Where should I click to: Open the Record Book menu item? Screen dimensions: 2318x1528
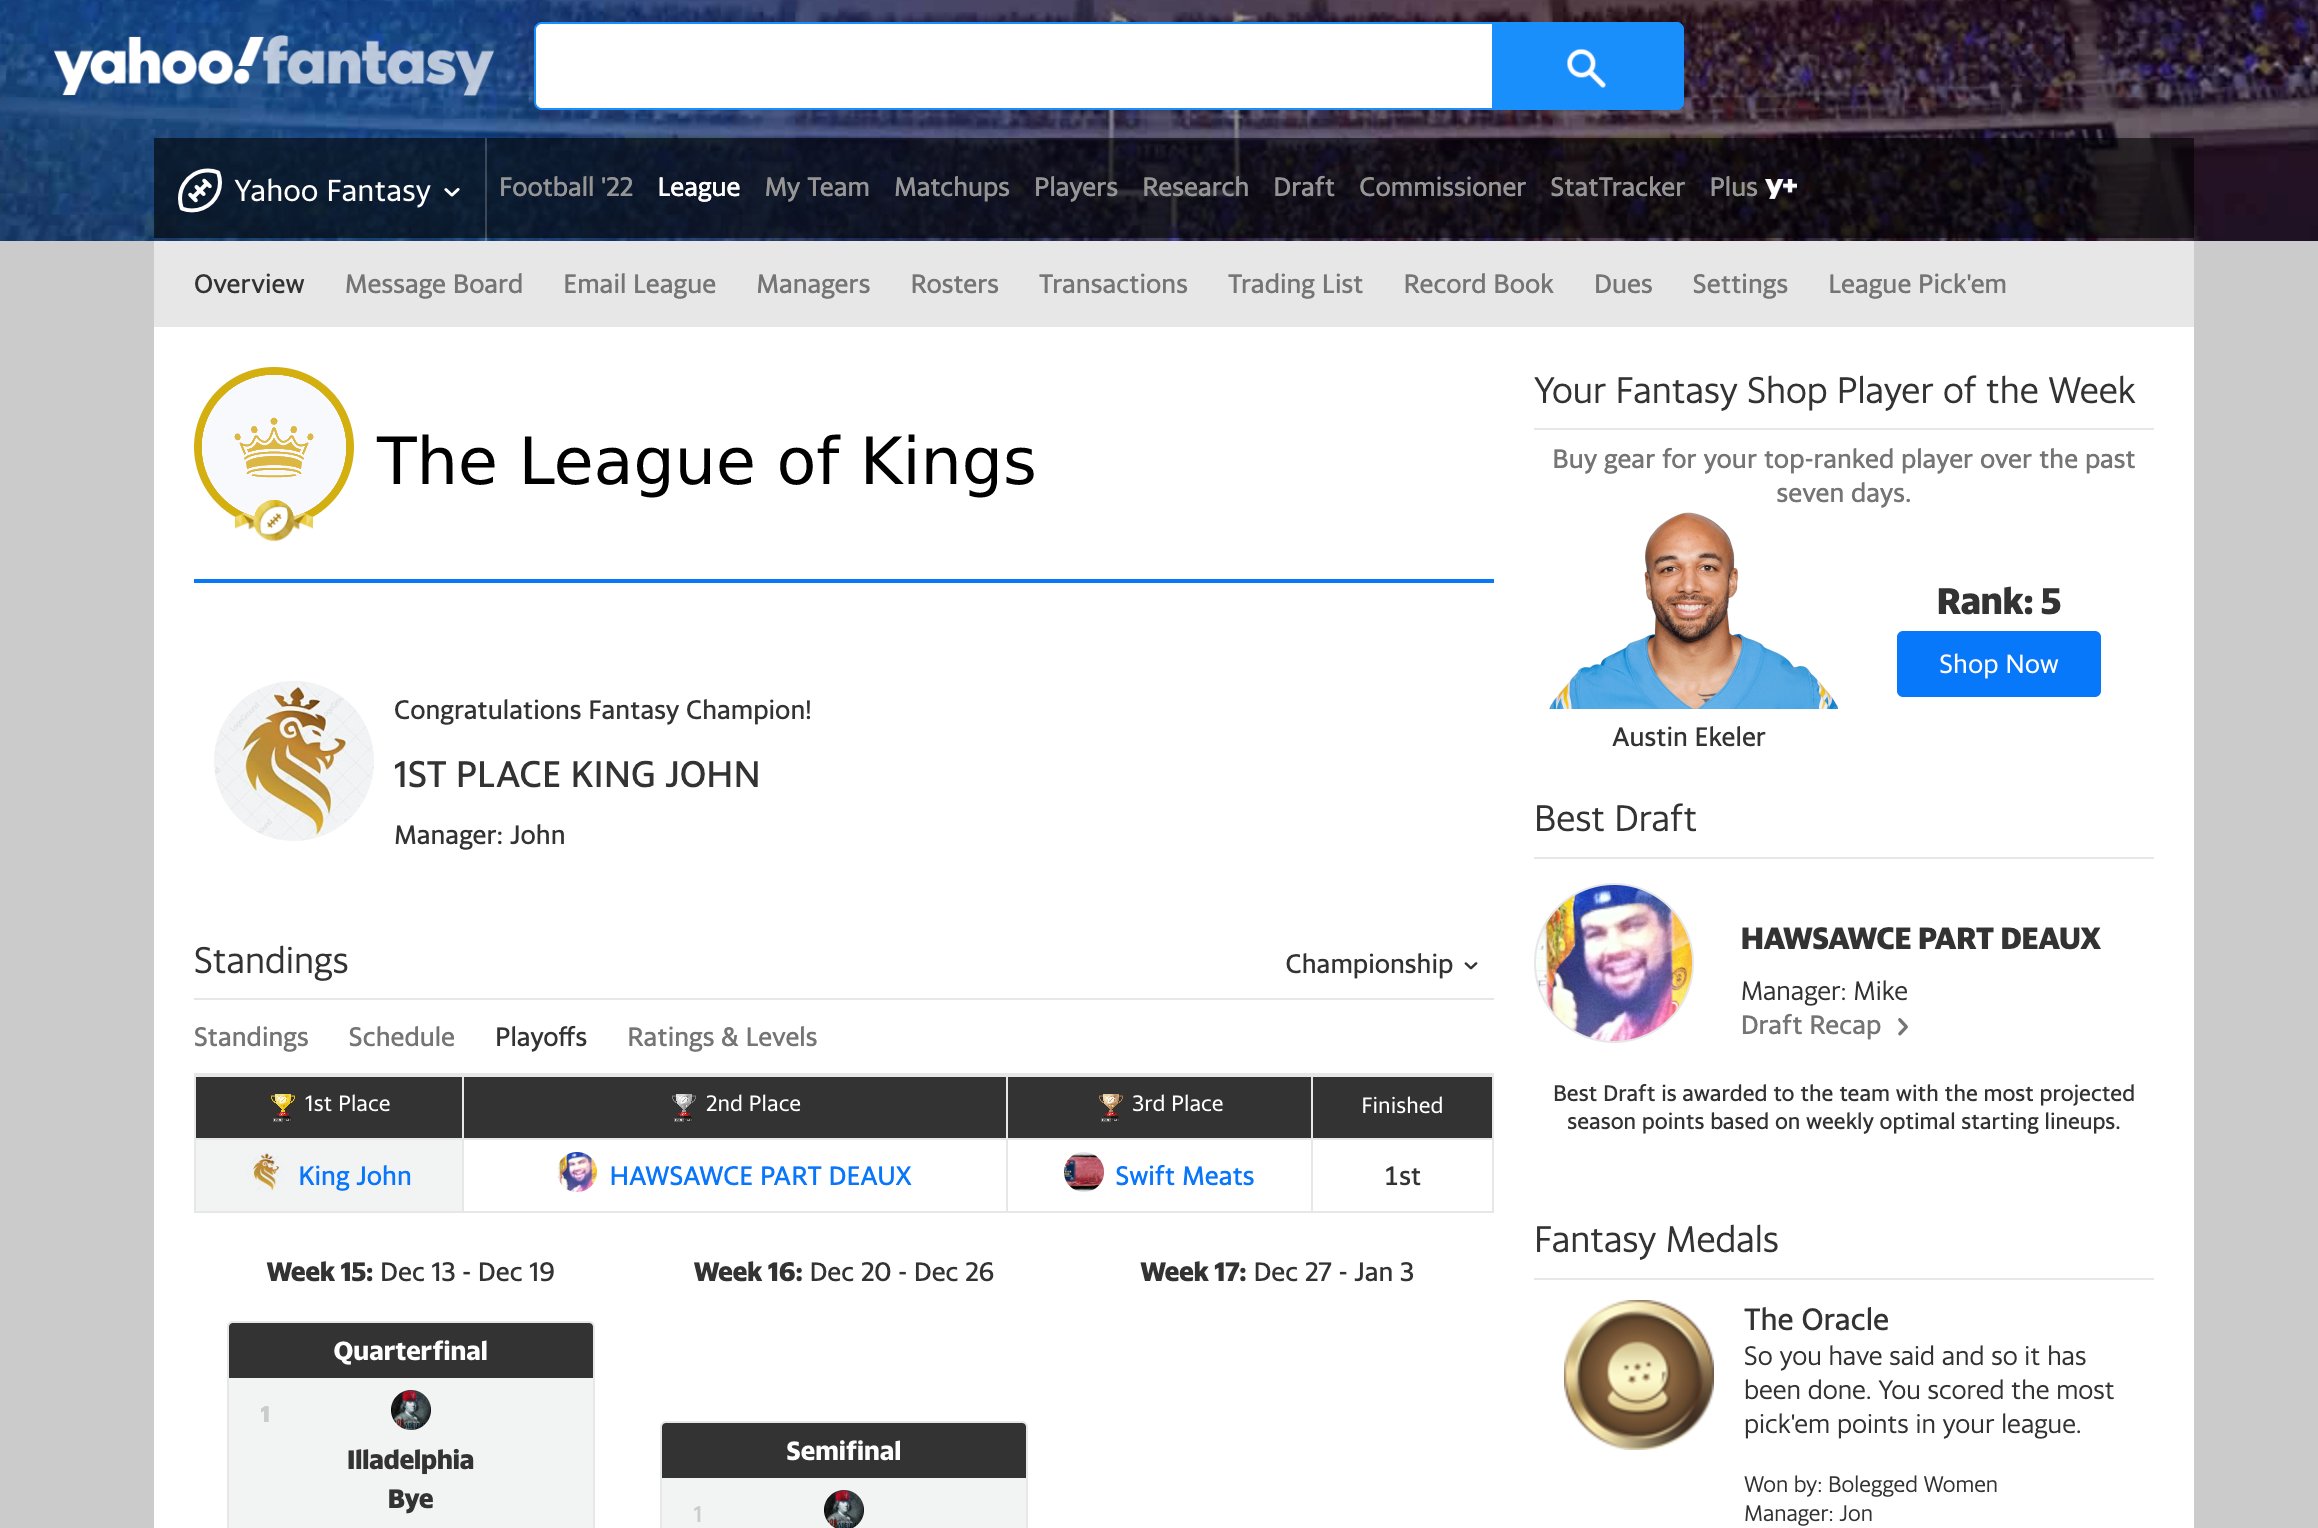click(1478, 283)
